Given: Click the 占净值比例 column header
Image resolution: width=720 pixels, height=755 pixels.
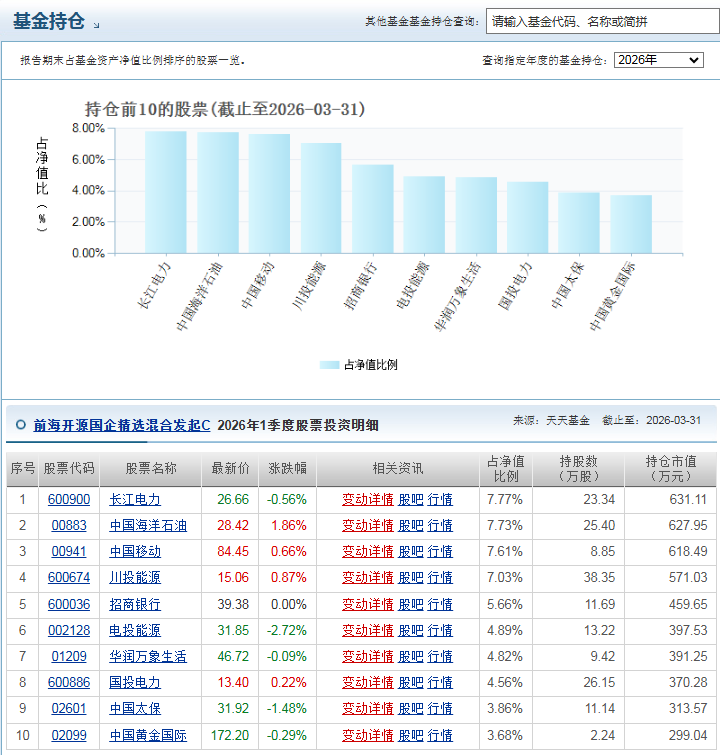Looking at the screenshot, I should click(x=506, y=469).
